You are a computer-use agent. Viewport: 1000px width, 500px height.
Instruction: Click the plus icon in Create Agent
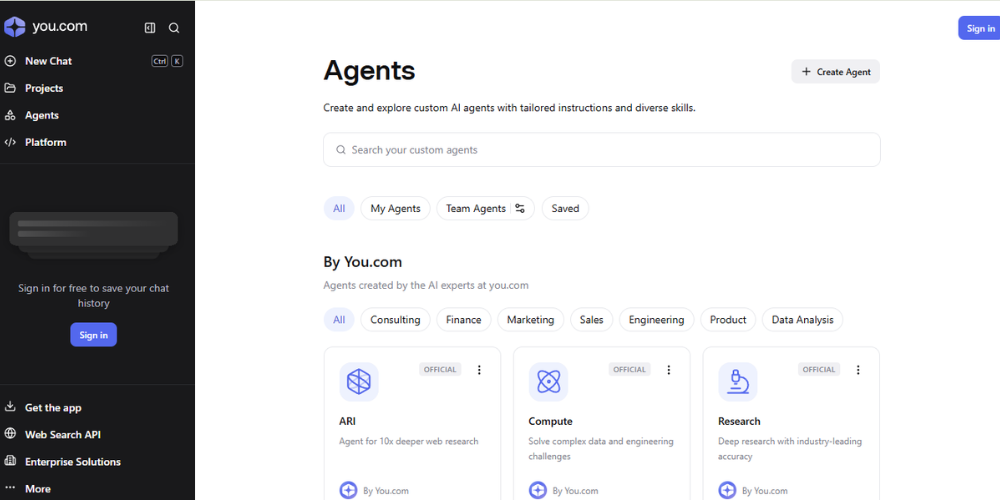point(806,72)
